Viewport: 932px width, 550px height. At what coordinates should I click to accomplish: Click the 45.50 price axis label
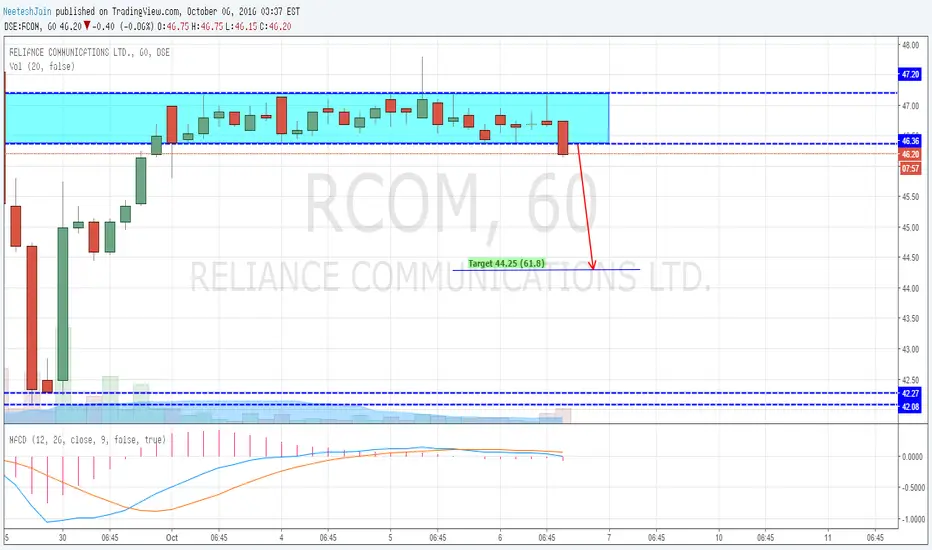(x=910, y=197)
